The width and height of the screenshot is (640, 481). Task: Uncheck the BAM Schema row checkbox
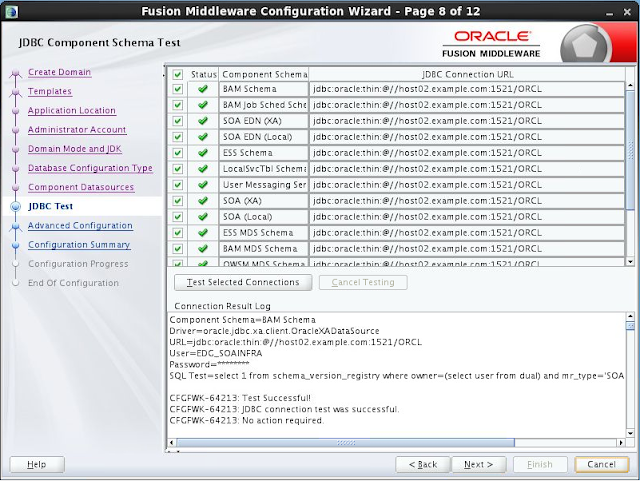pyautogui.click(x=178, y=89)
